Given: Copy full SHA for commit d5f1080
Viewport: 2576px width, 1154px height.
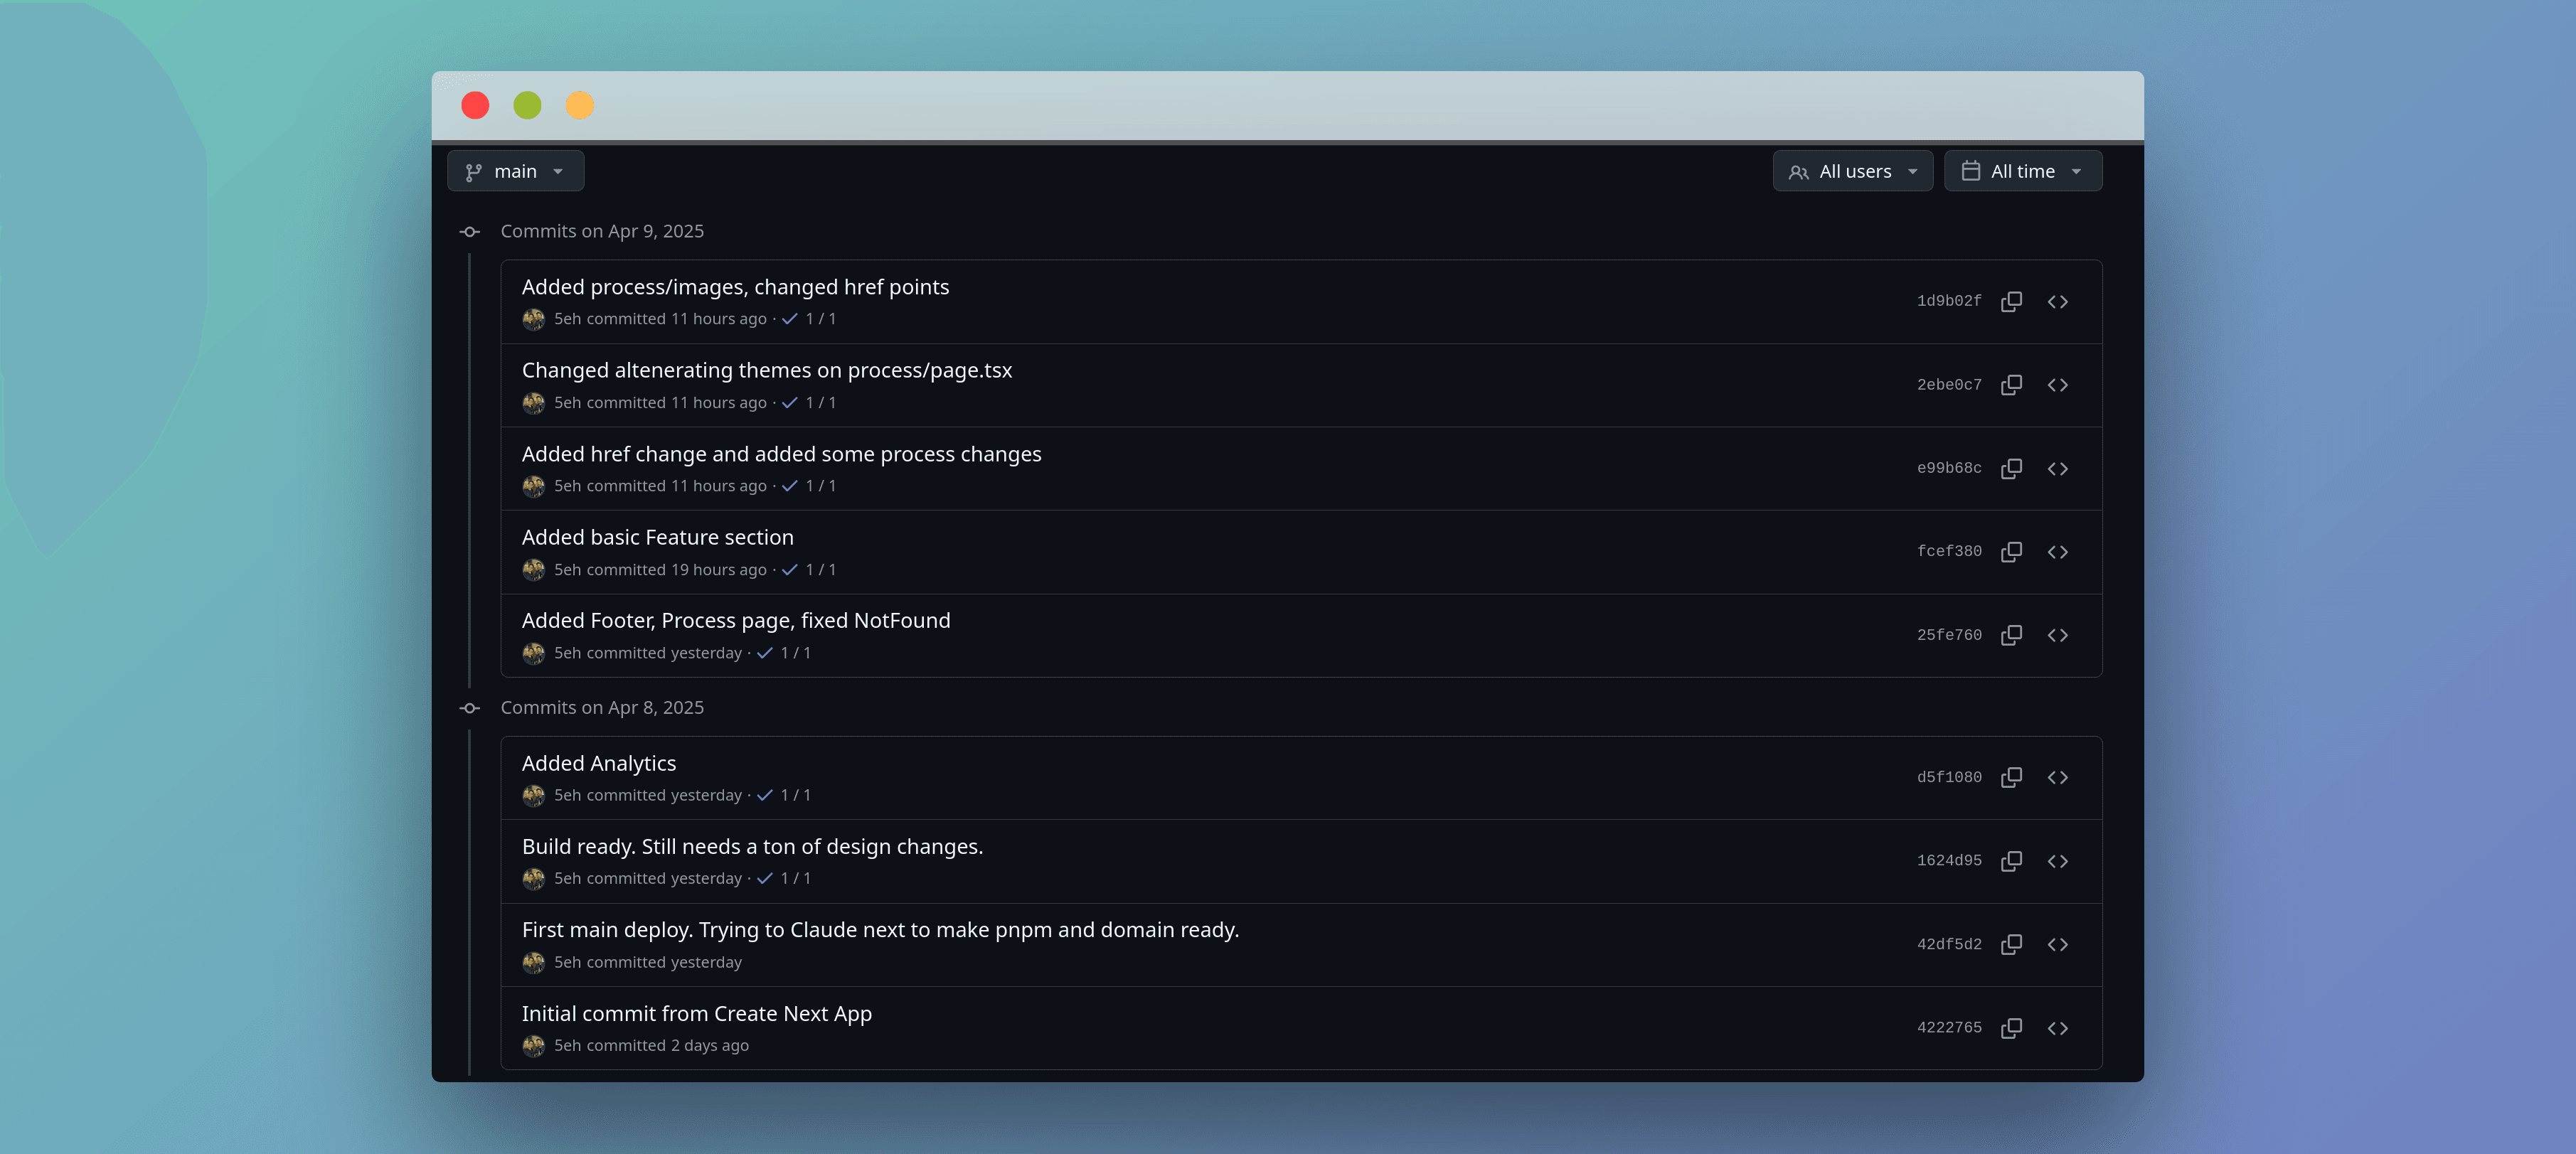Looking at the screenshot, I should [x=2011, y=777].
